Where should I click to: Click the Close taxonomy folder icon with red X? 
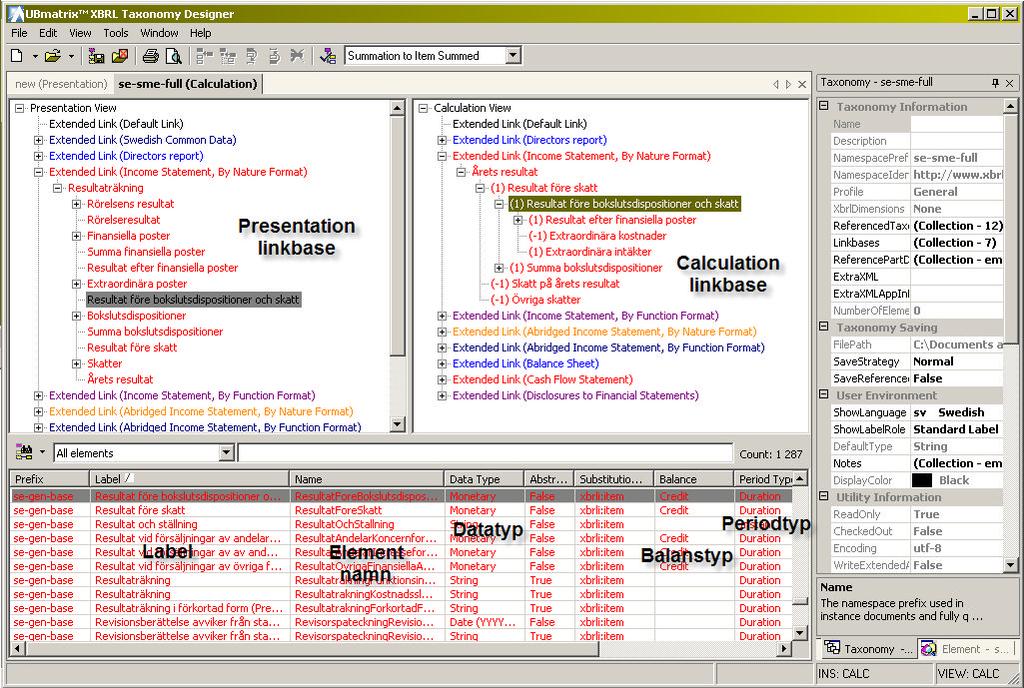[120, 56]
